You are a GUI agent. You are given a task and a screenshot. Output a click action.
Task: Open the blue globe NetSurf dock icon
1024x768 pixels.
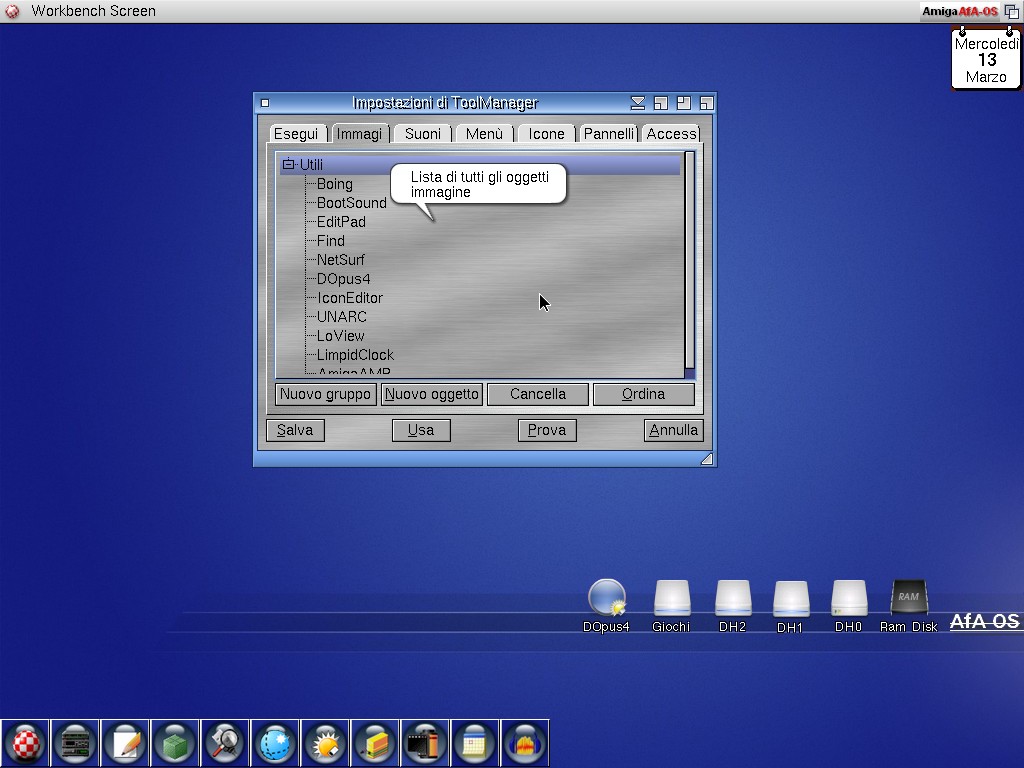coord(276,743)
